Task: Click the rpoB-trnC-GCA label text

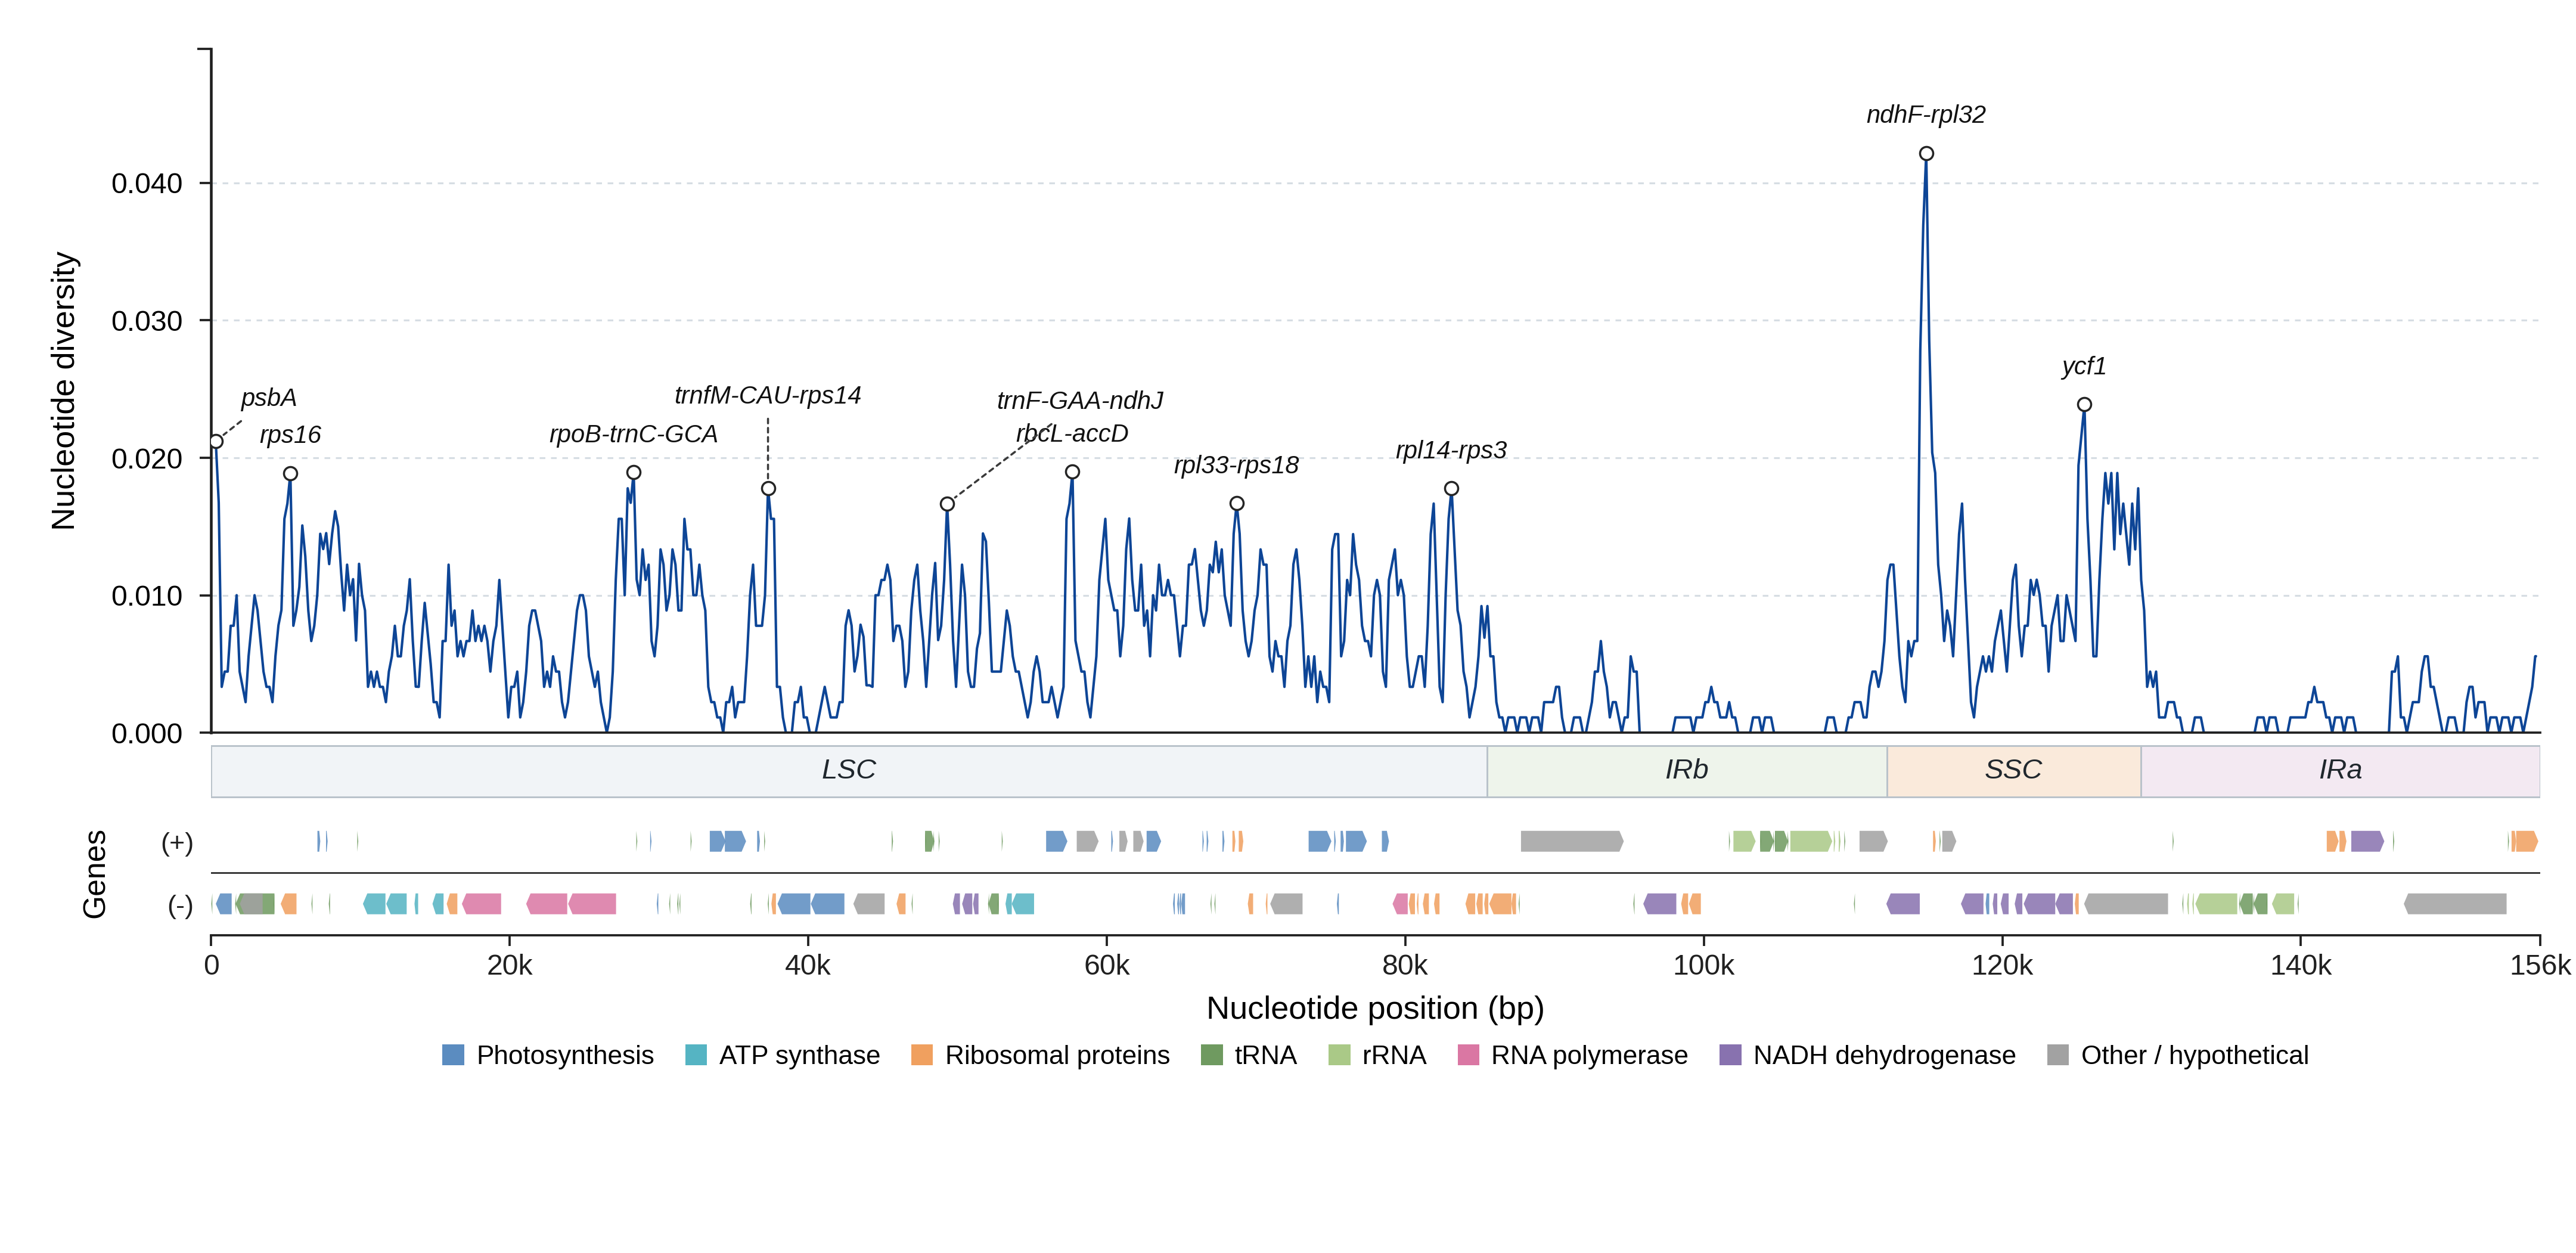Action: click(x=634, y=434)
